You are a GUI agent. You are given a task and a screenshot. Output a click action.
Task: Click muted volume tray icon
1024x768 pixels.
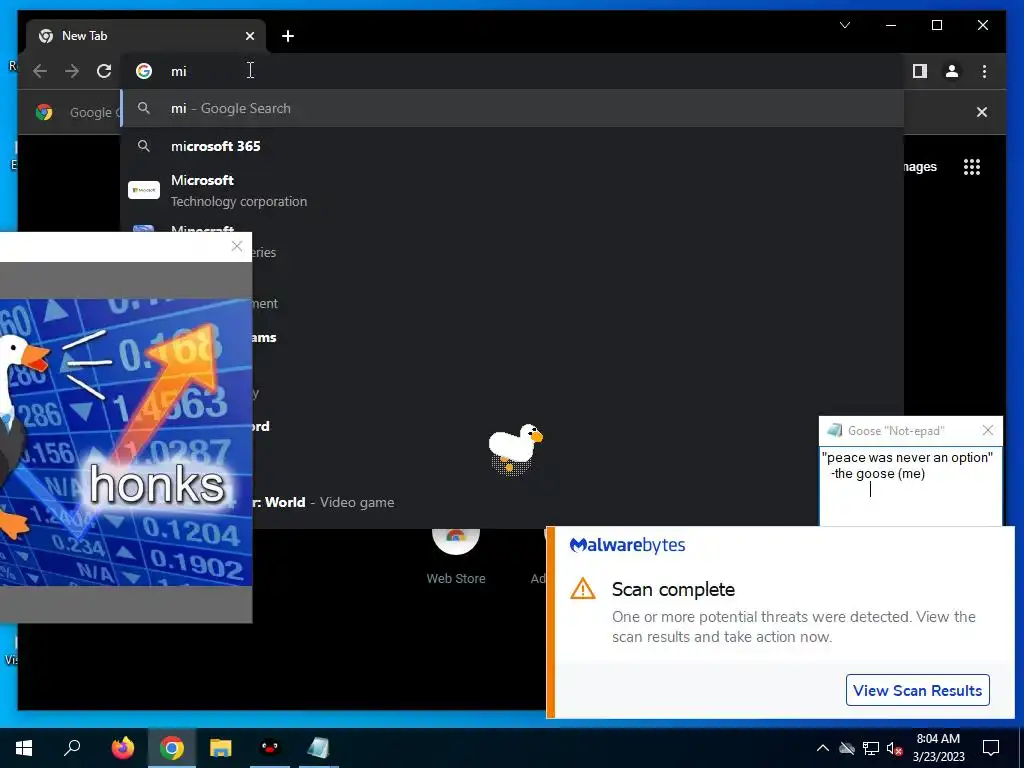coord(895,748)
